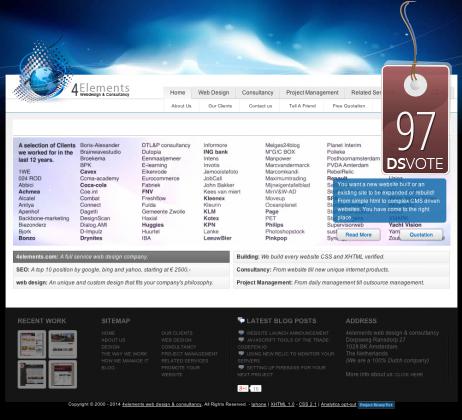Image resolution: width=462 pixels, height=420 pixels.
Task: Select the Consultancy internet products row
Action: click(341, 270)
